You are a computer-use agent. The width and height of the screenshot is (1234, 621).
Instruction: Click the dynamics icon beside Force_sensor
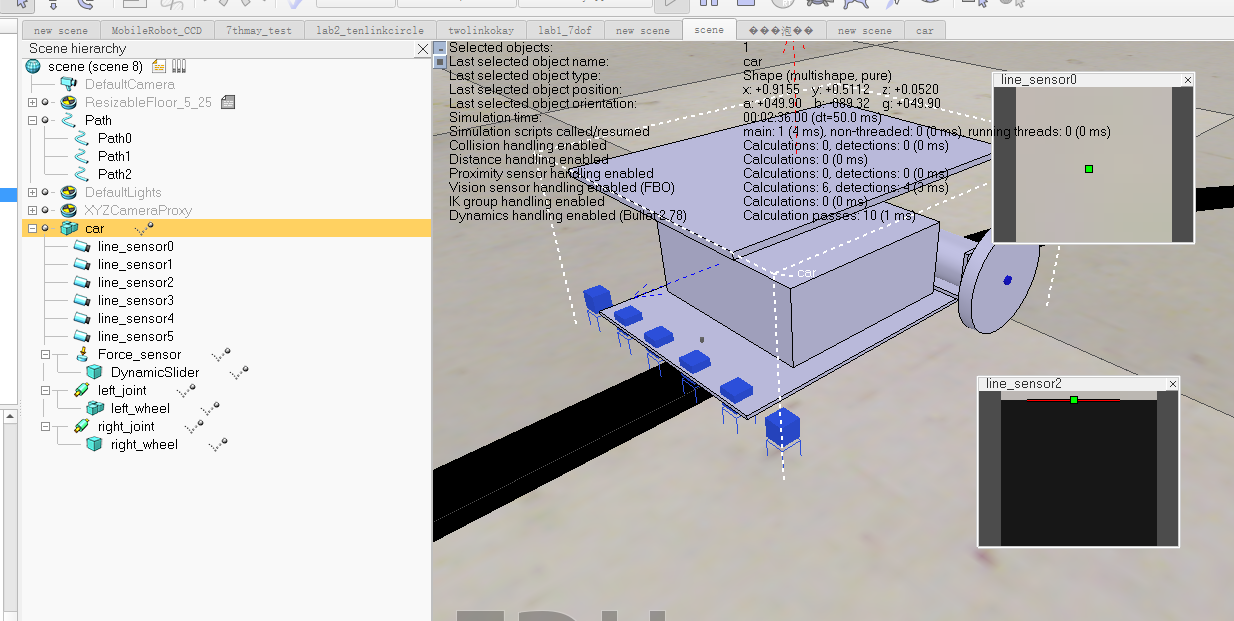222,355
